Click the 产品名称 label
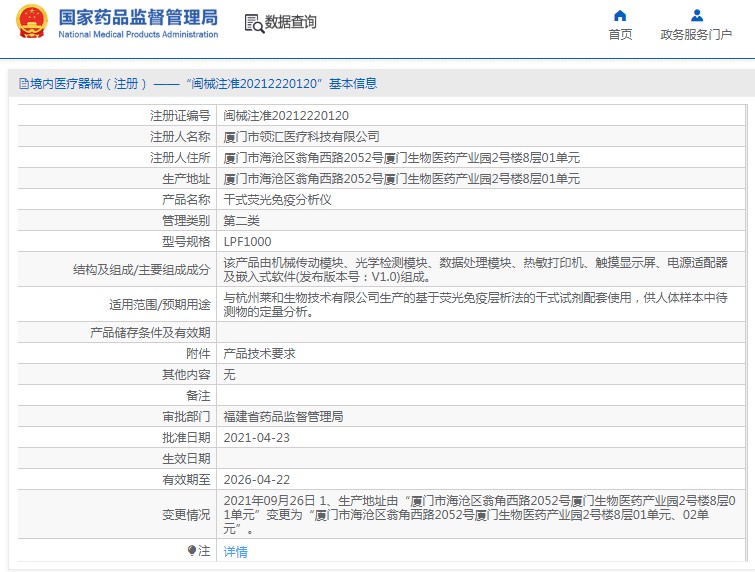This screenshot has width=755, height=572. (x=186, y=199)
